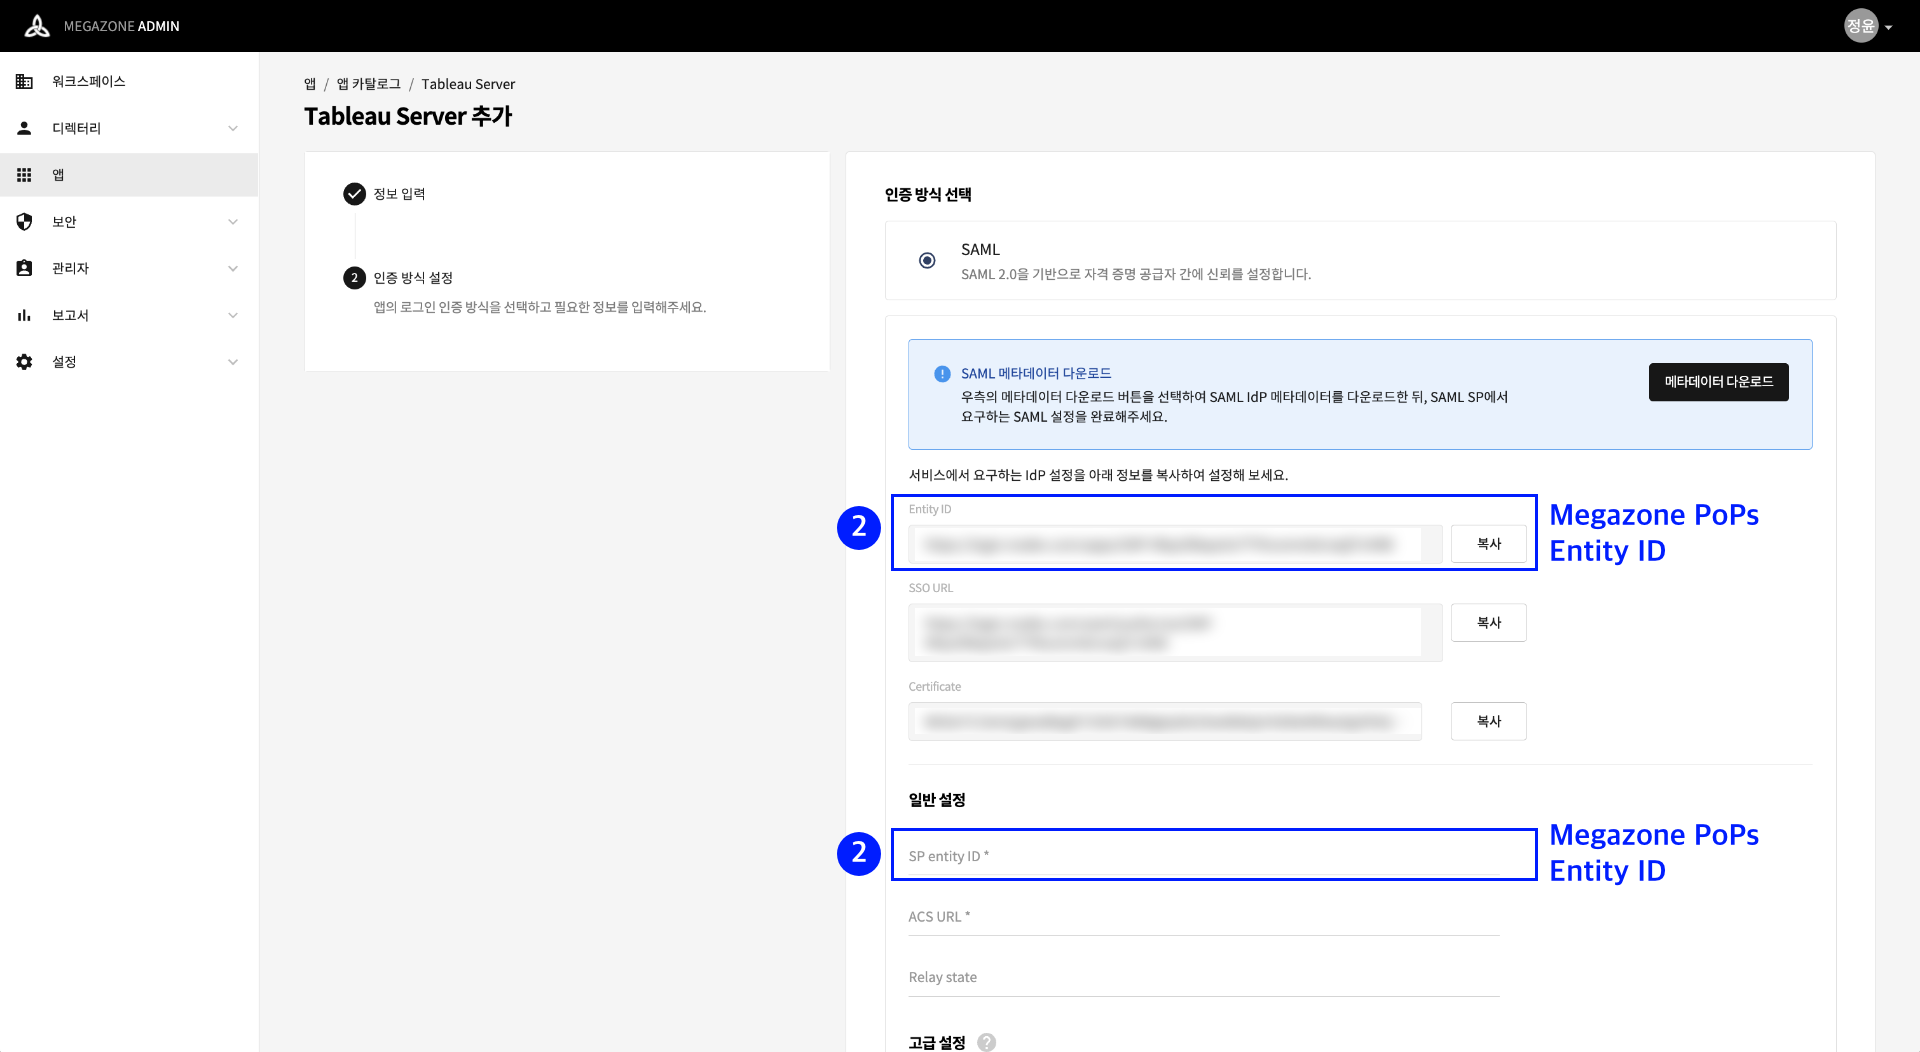Open the 관리자 menu item
The height and width of the screenshot is (1052, 1920).
[x=129, y=268]
